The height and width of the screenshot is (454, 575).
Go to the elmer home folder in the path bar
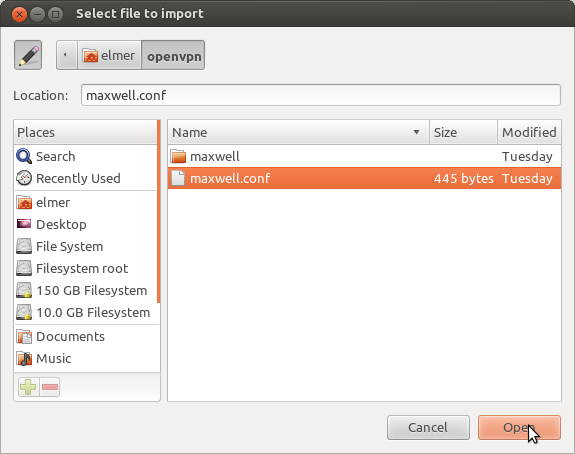coord(109,55)
